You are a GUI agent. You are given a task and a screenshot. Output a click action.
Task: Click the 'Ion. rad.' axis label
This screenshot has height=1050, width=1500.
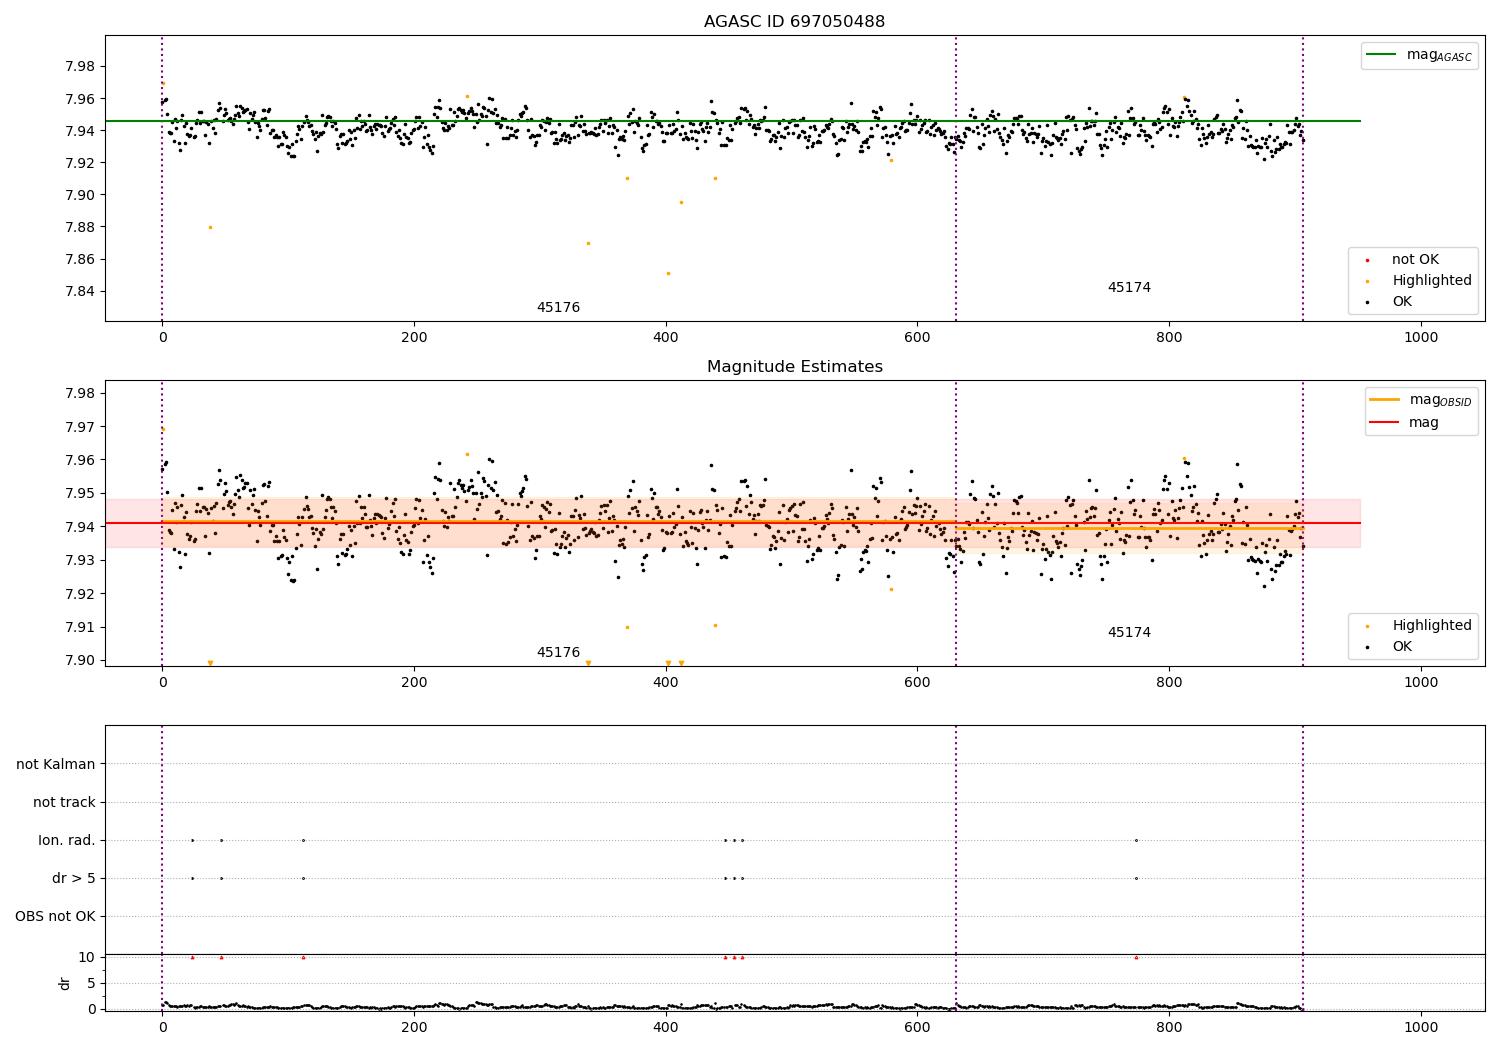click(x=67, y=840)
